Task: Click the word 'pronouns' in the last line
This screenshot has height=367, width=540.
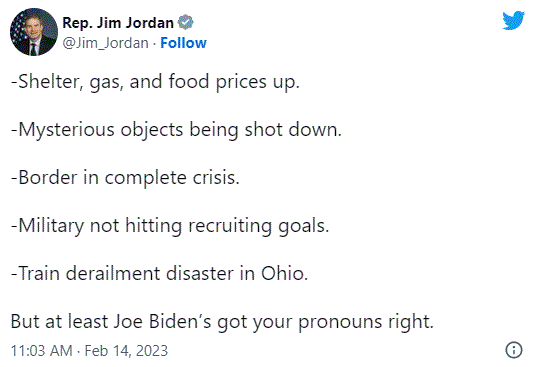Action: click(340, 323)
